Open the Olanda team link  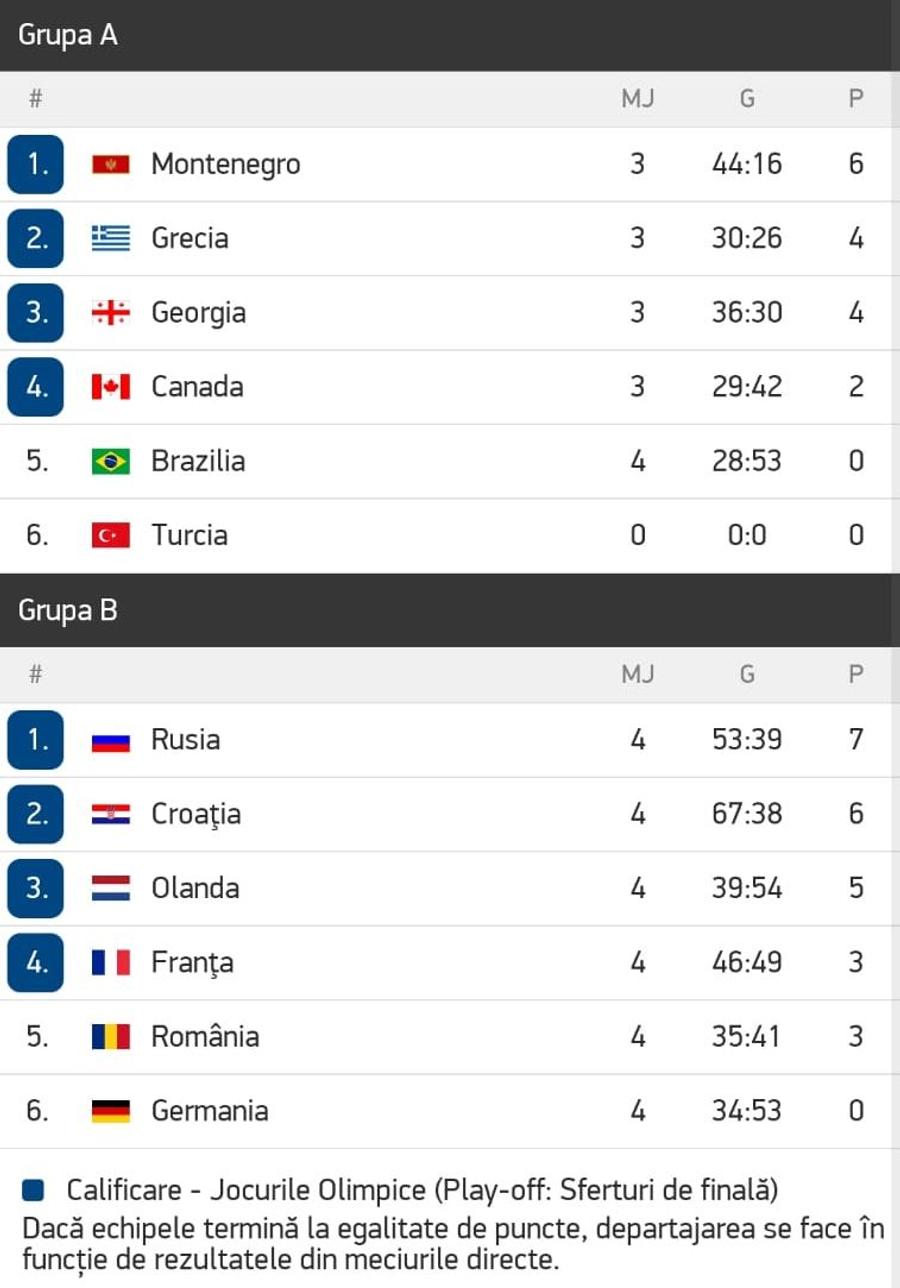[195, 888]
